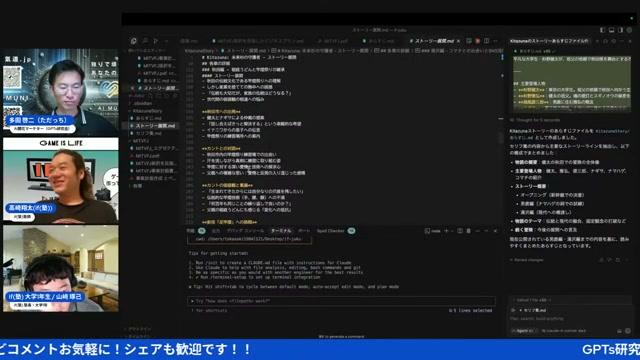Image resolution: width=640 pixels, height=360 pixels.
Task: Expand the アウトライン section
Action: coord(140,329)
